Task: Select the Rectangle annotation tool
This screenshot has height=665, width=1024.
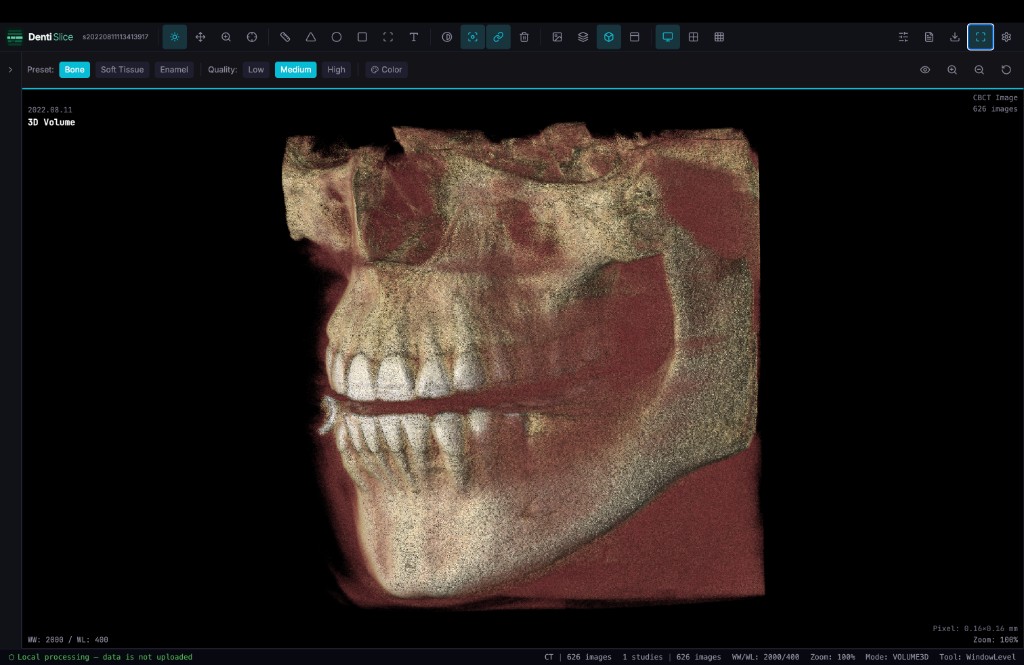Action: pos(361,36)
